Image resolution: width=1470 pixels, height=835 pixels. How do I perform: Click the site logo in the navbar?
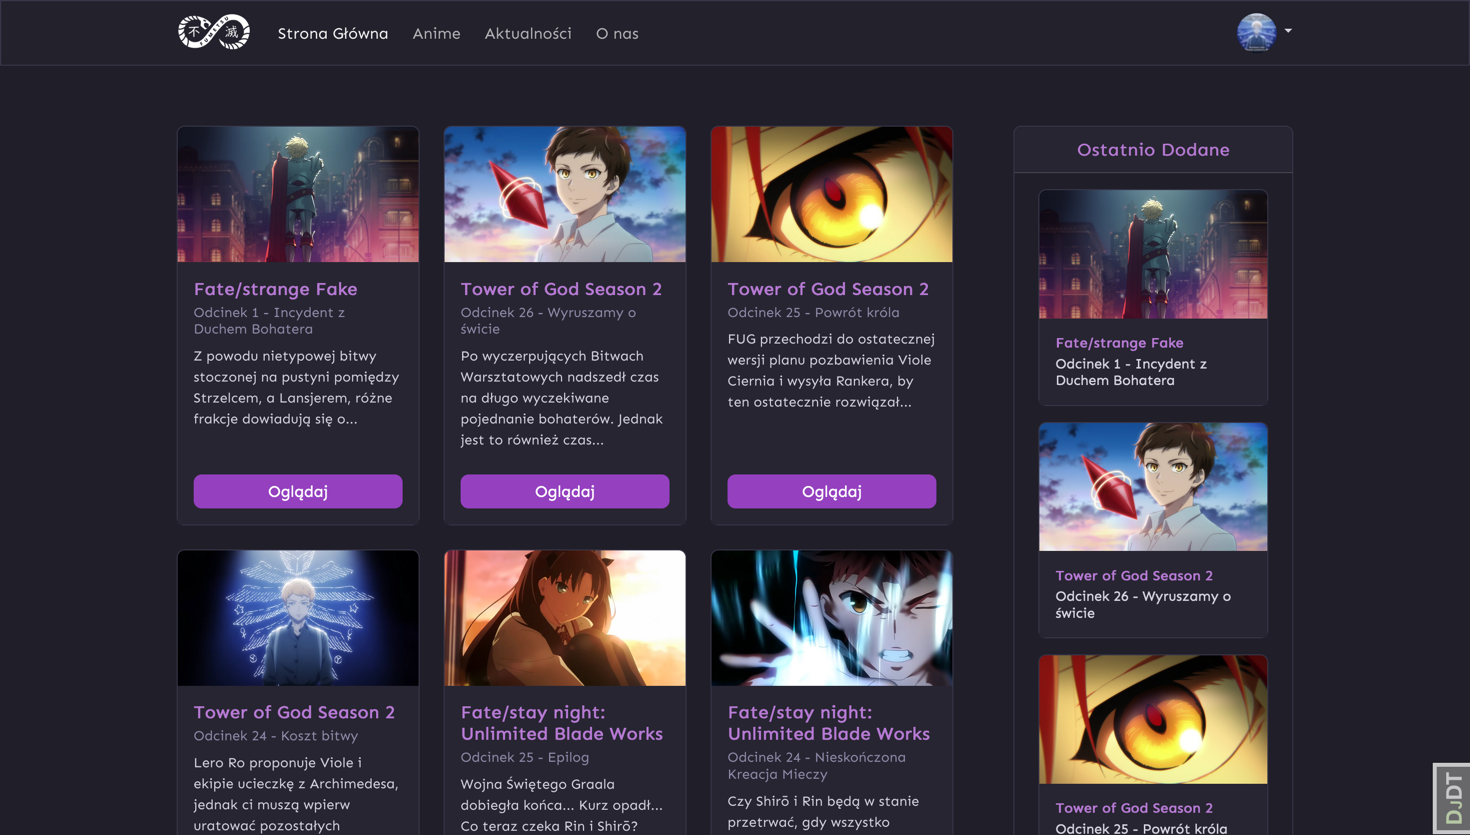pos(214,32)
